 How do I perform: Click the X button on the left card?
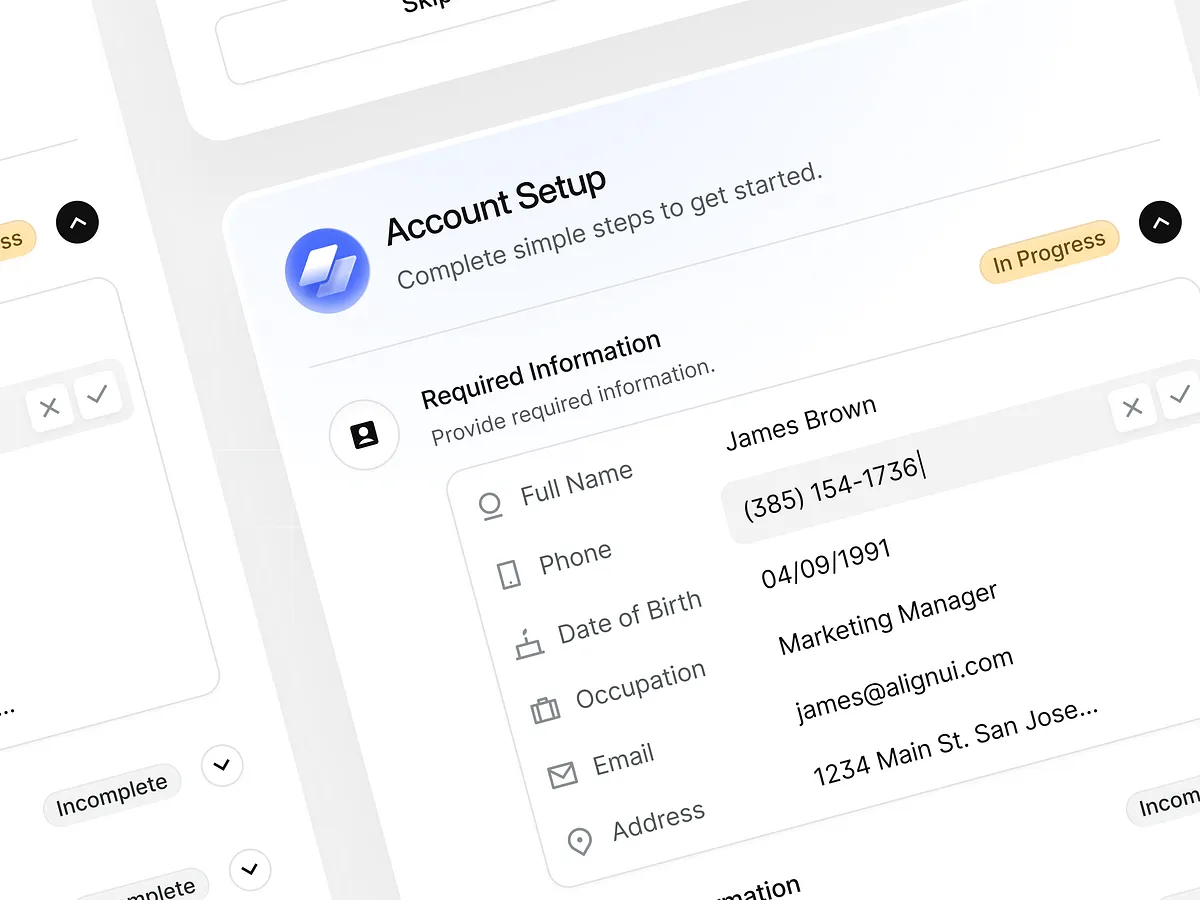[50, 408]
